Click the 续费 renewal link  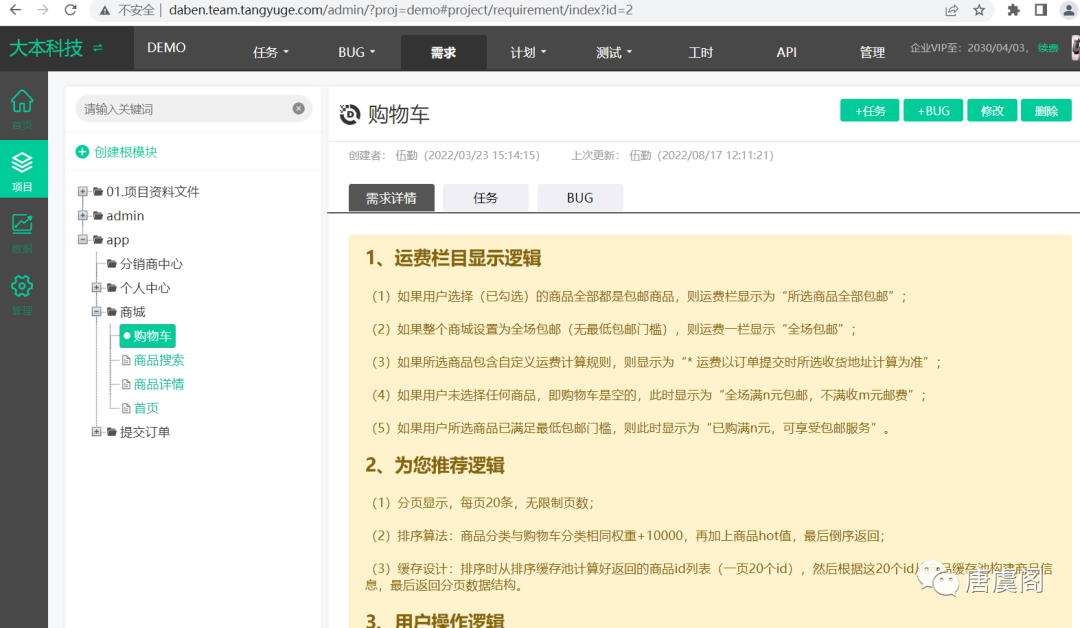pyautogui.click(x=1046, y=47)
